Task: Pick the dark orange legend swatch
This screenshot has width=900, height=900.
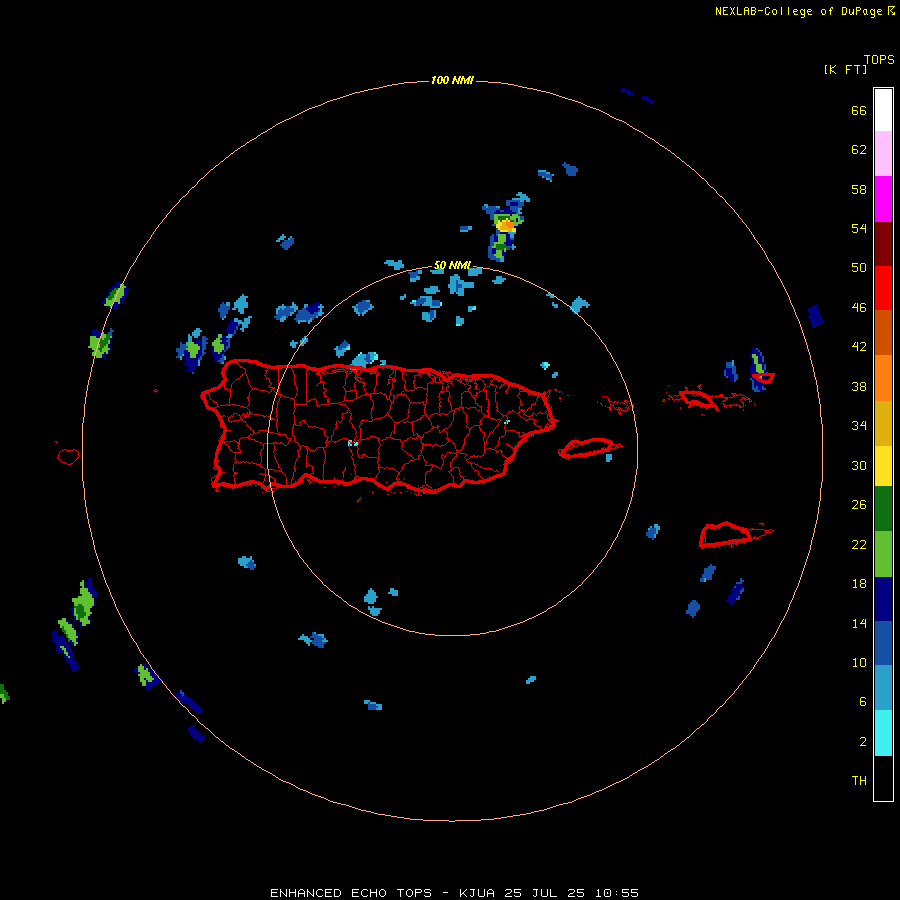Action: click(x=883, y=332)
